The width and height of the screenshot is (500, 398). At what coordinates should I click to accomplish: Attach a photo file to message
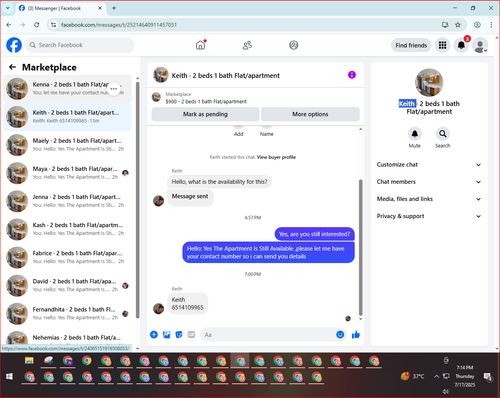[x=166, y=335]
